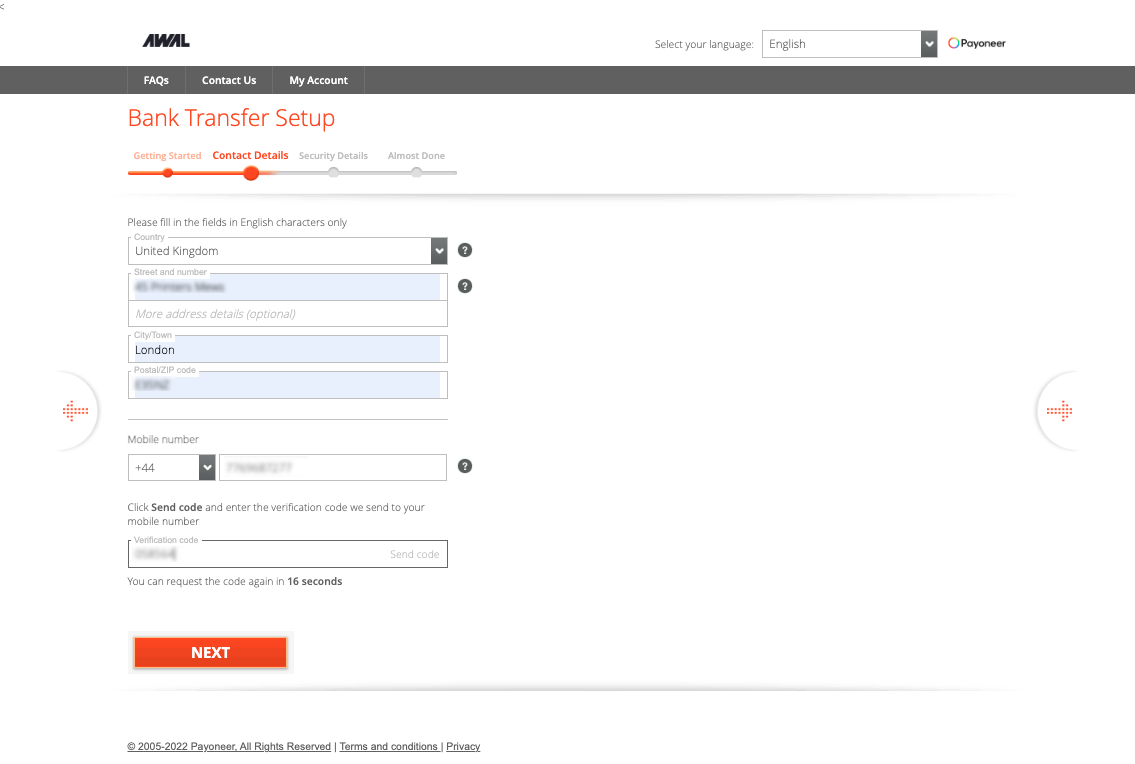Click the left dotted arrow navigation

click(x=75, y=411)
